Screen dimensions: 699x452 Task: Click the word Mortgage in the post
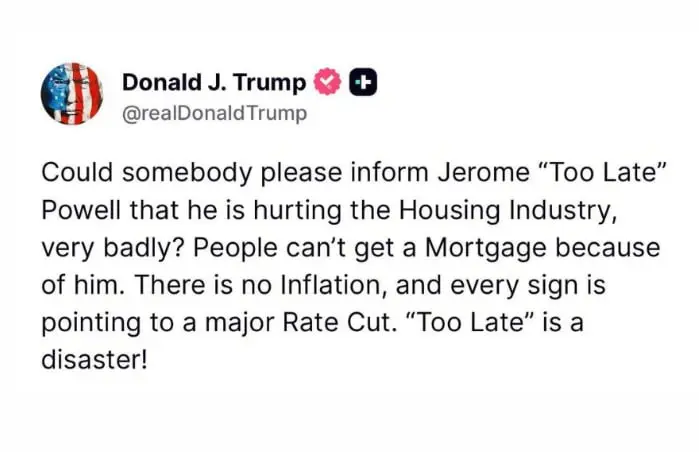coord(485,248)
